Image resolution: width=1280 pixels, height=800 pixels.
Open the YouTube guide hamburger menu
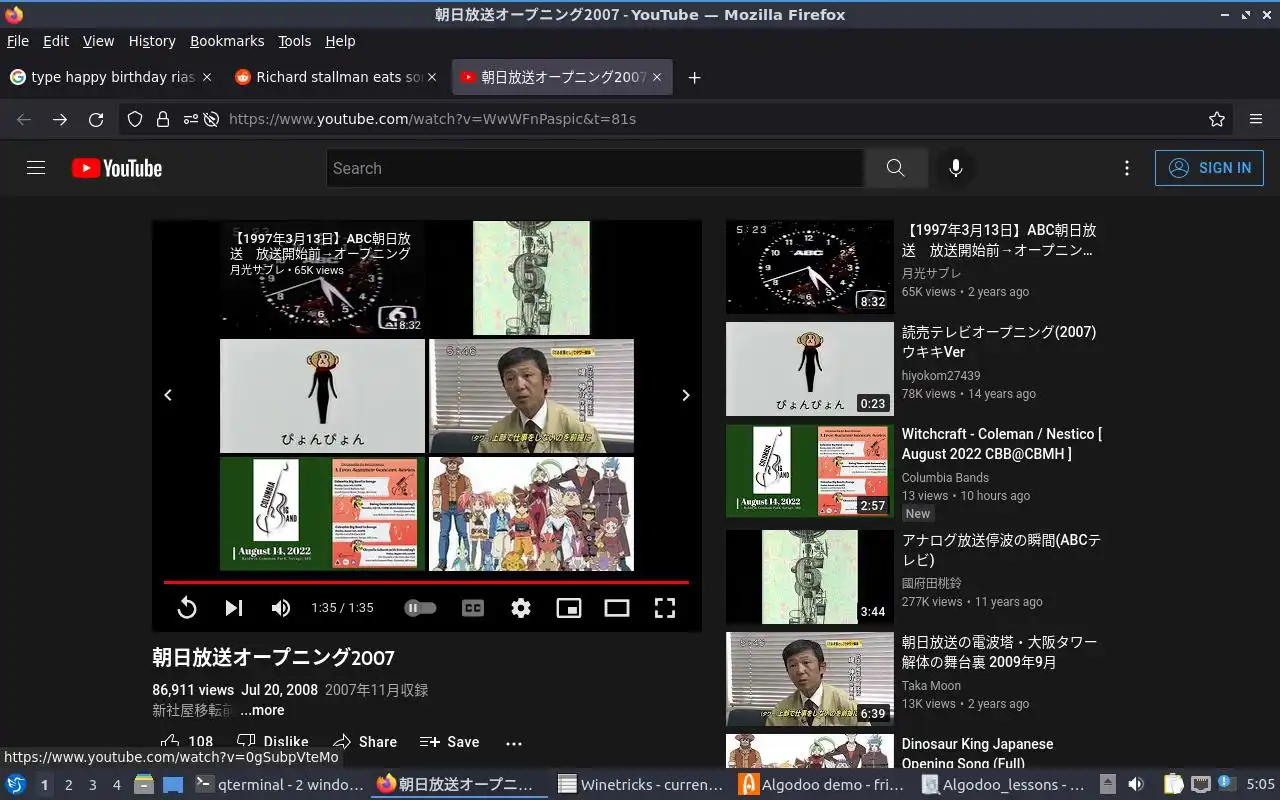click(36, 168)
